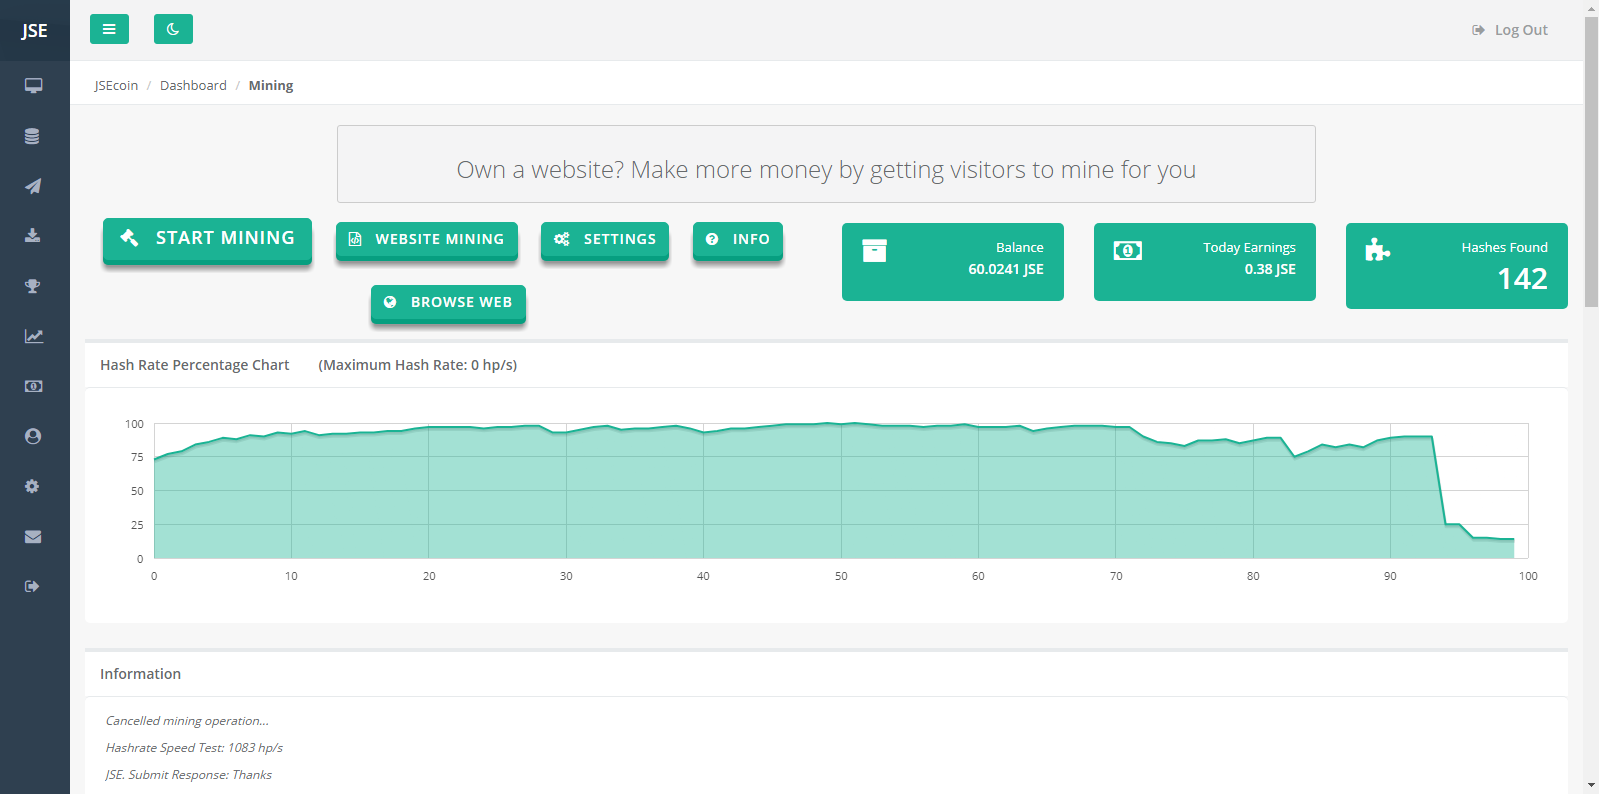Image resolution: width=1599 pixels, height=794 pixels.
Task: Click the Today Earnings card
Action: [x=1205, y=262]
